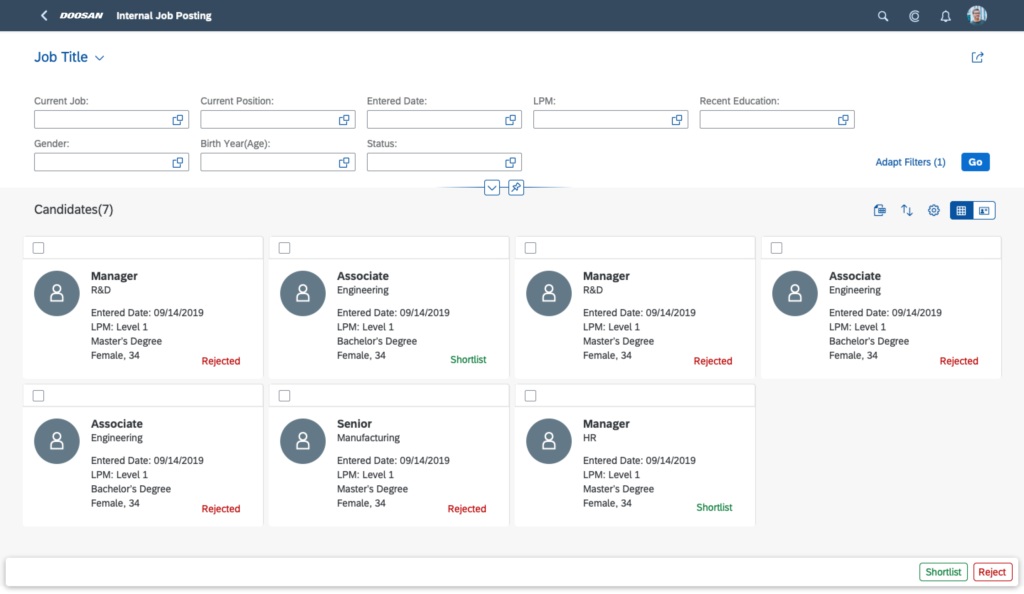The width and height of the screenshot is (1024, 594).
Task: Open the sort options icon
Action: pyautogui.click(x=907, y=210)
